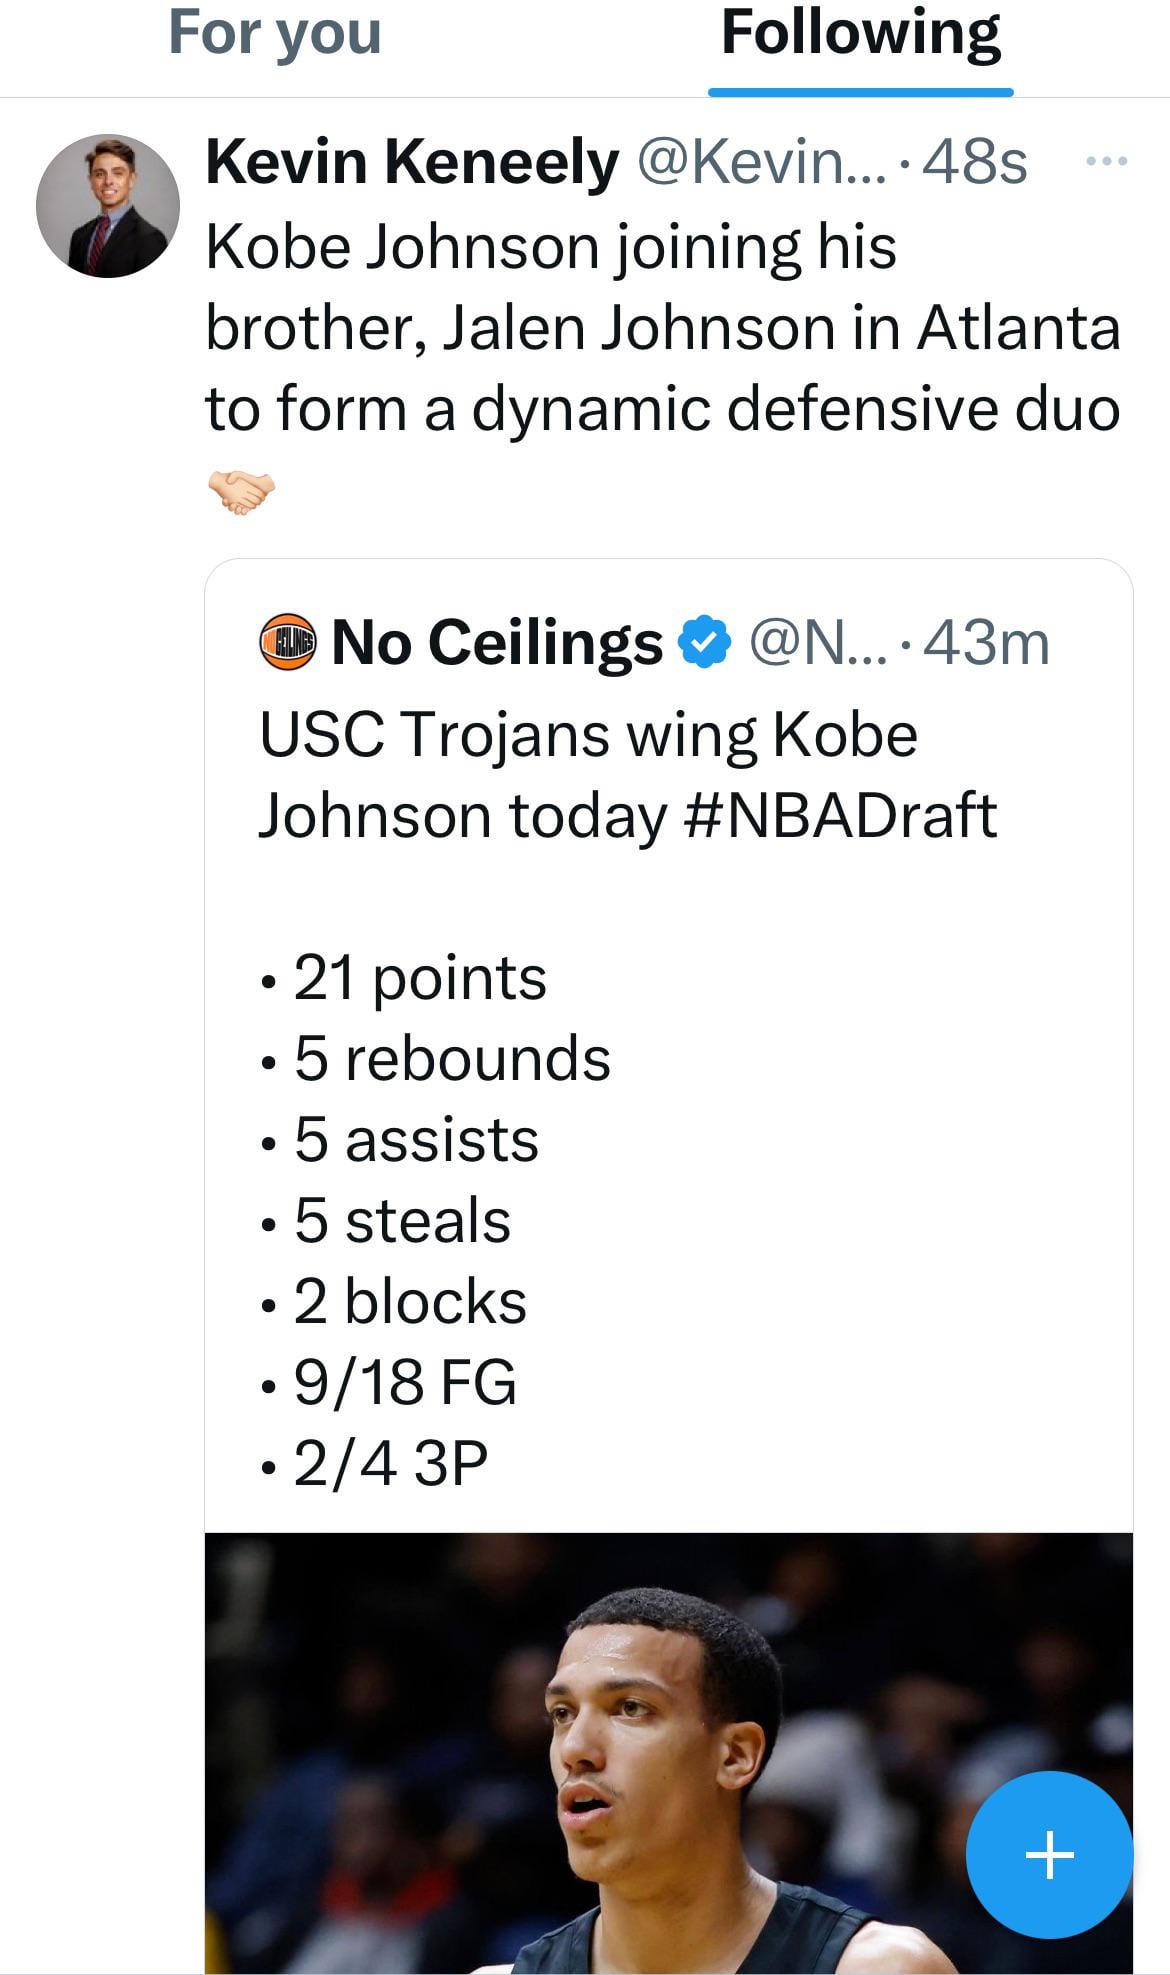Click the 48s tweet timestamp
1170x1975 pixels.
pos(974,163)
